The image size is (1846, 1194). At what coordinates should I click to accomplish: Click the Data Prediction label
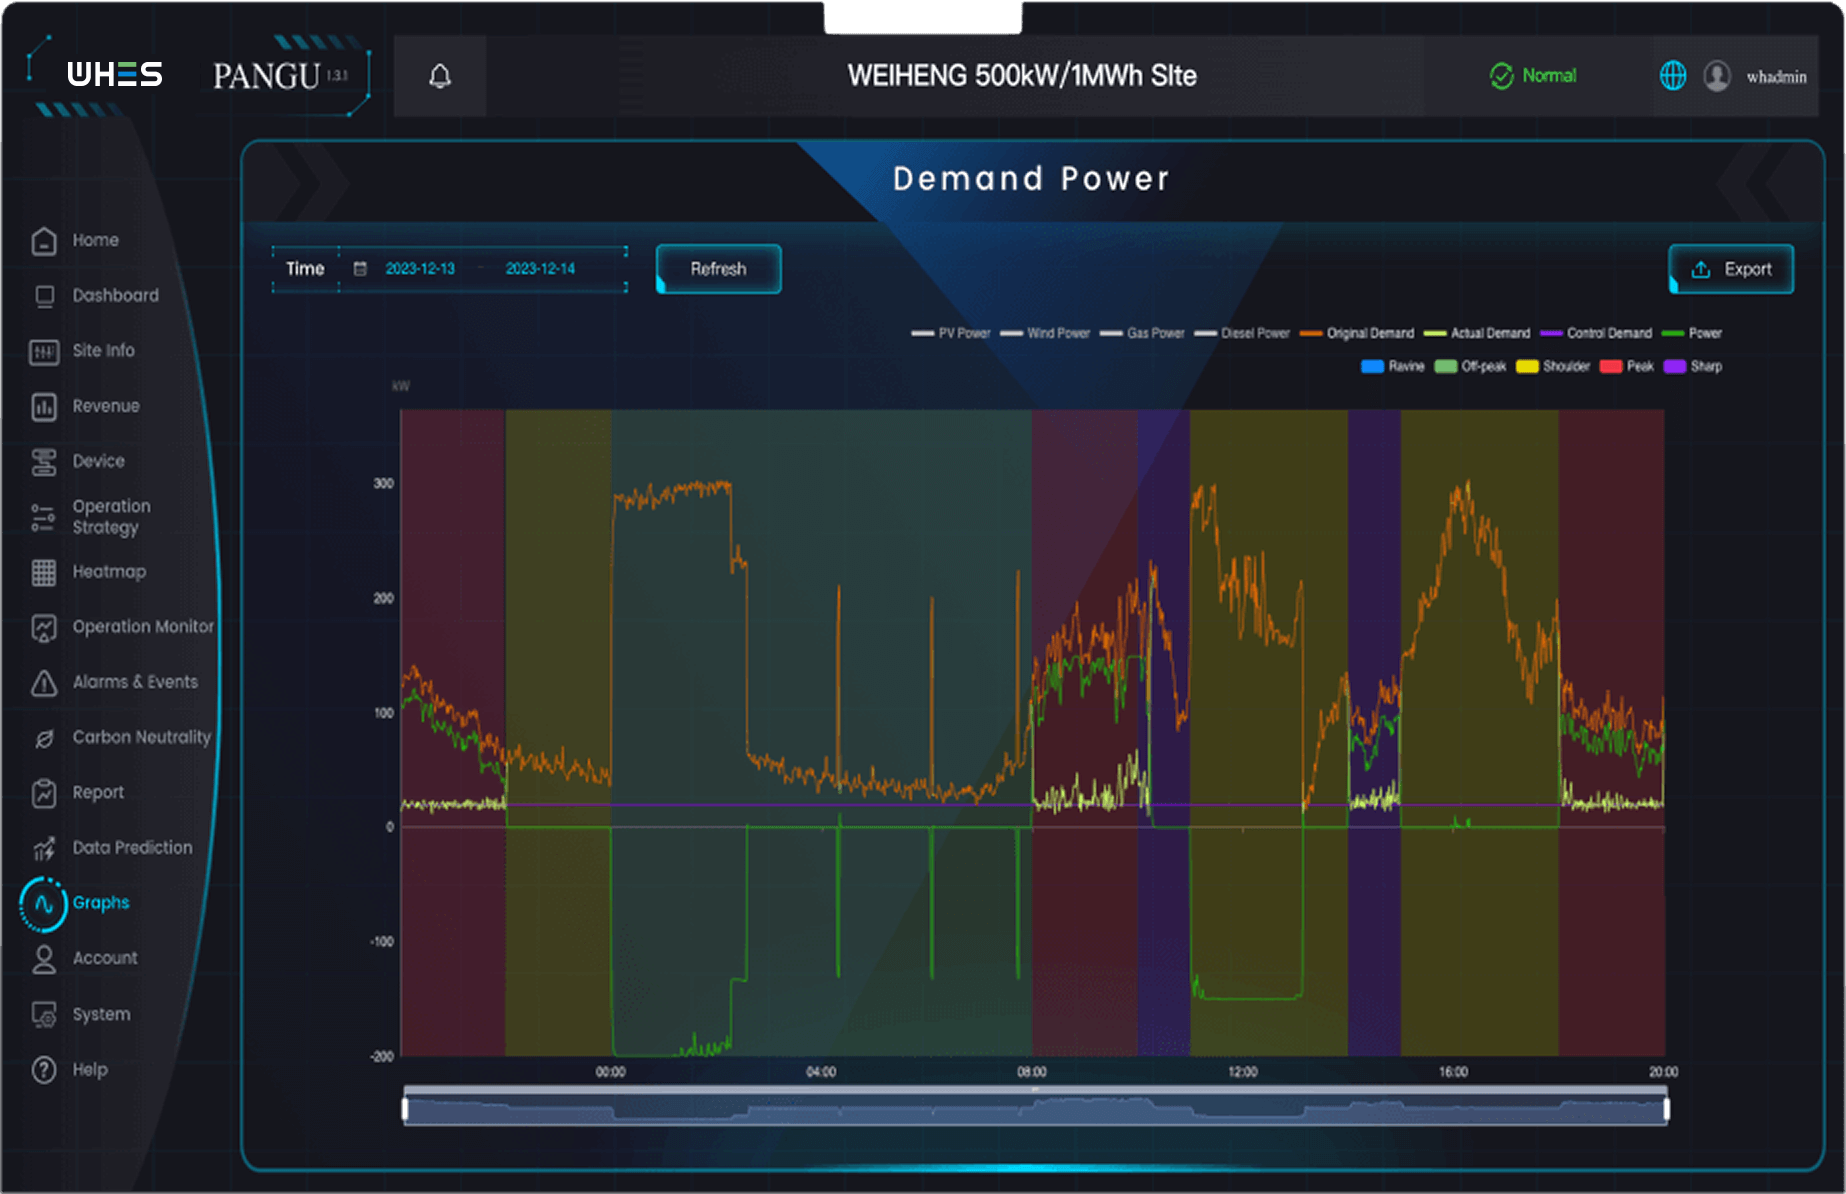click(132, 847)
